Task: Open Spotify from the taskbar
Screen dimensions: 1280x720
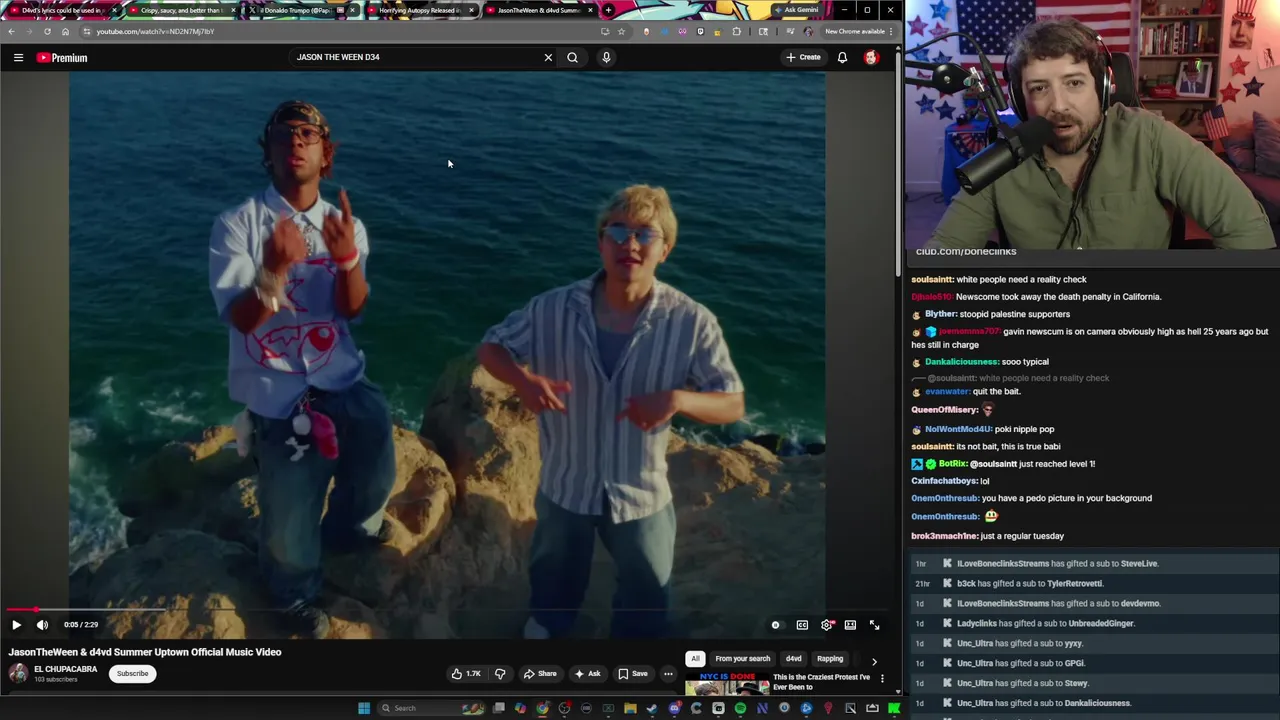Action: 740,708
